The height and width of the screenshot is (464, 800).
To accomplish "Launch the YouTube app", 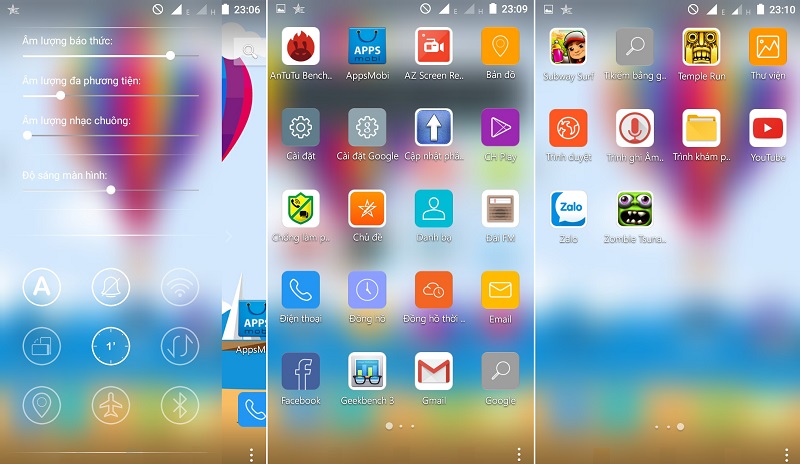I will point(768,128).
